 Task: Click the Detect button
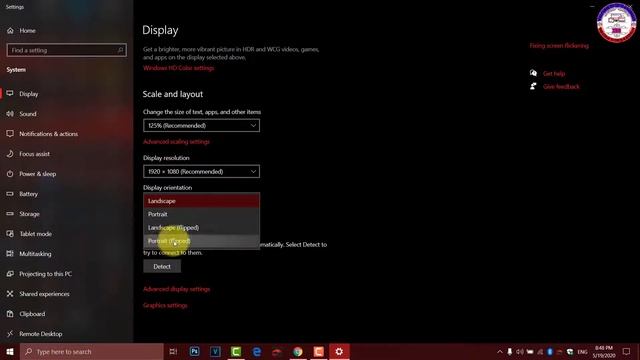coord(162,267)
